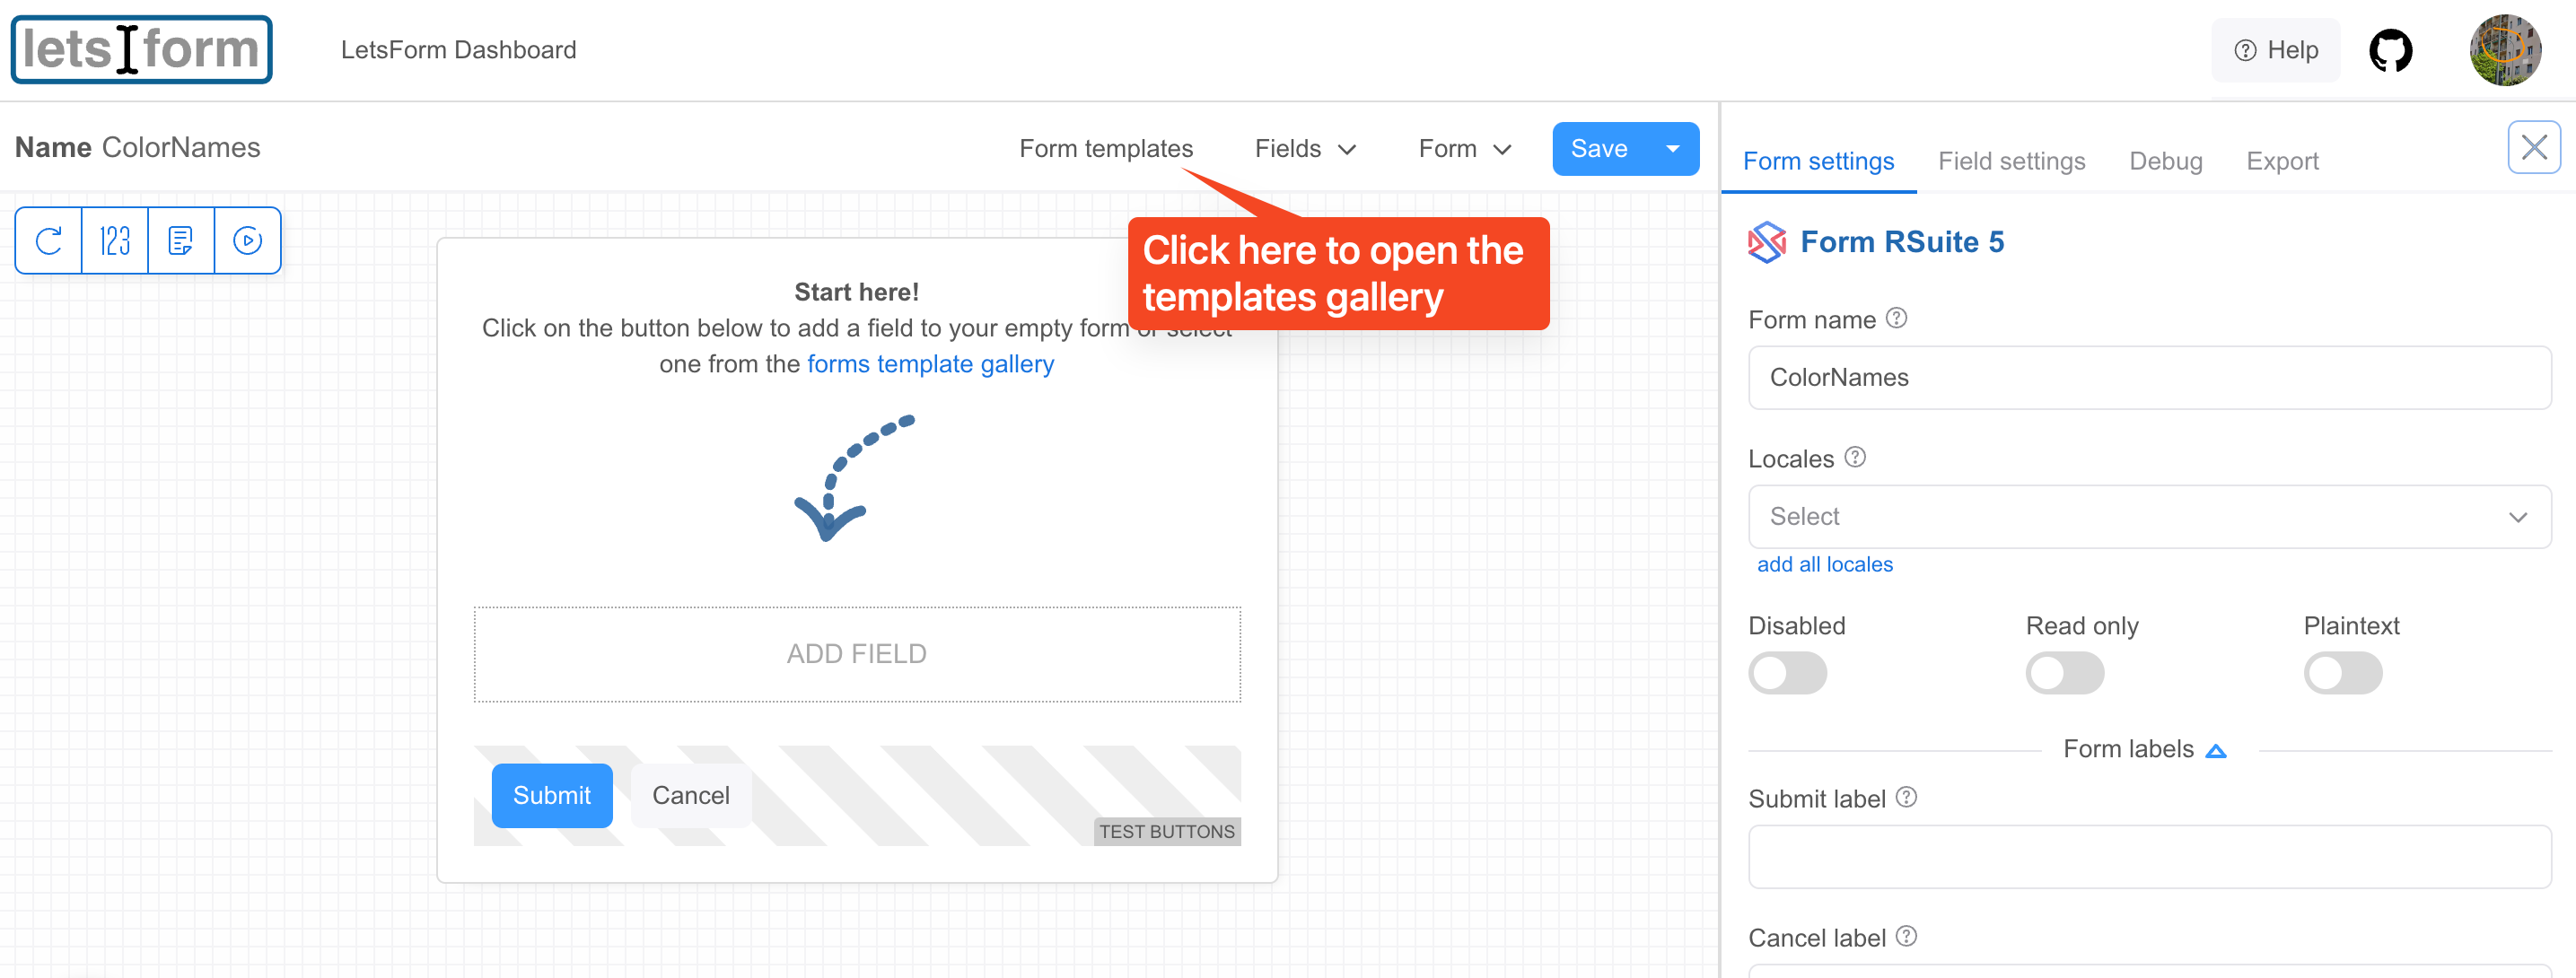The image size is (2576, 978).
Task: Click the GitHub icon in toolbar
Action: [x=2396, y=49]
